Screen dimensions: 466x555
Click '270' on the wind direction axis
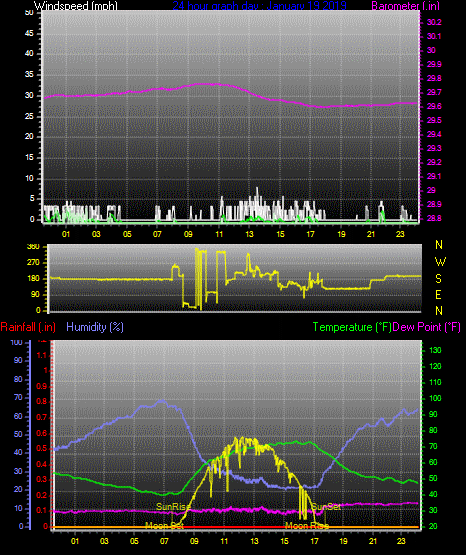point(33,263)
